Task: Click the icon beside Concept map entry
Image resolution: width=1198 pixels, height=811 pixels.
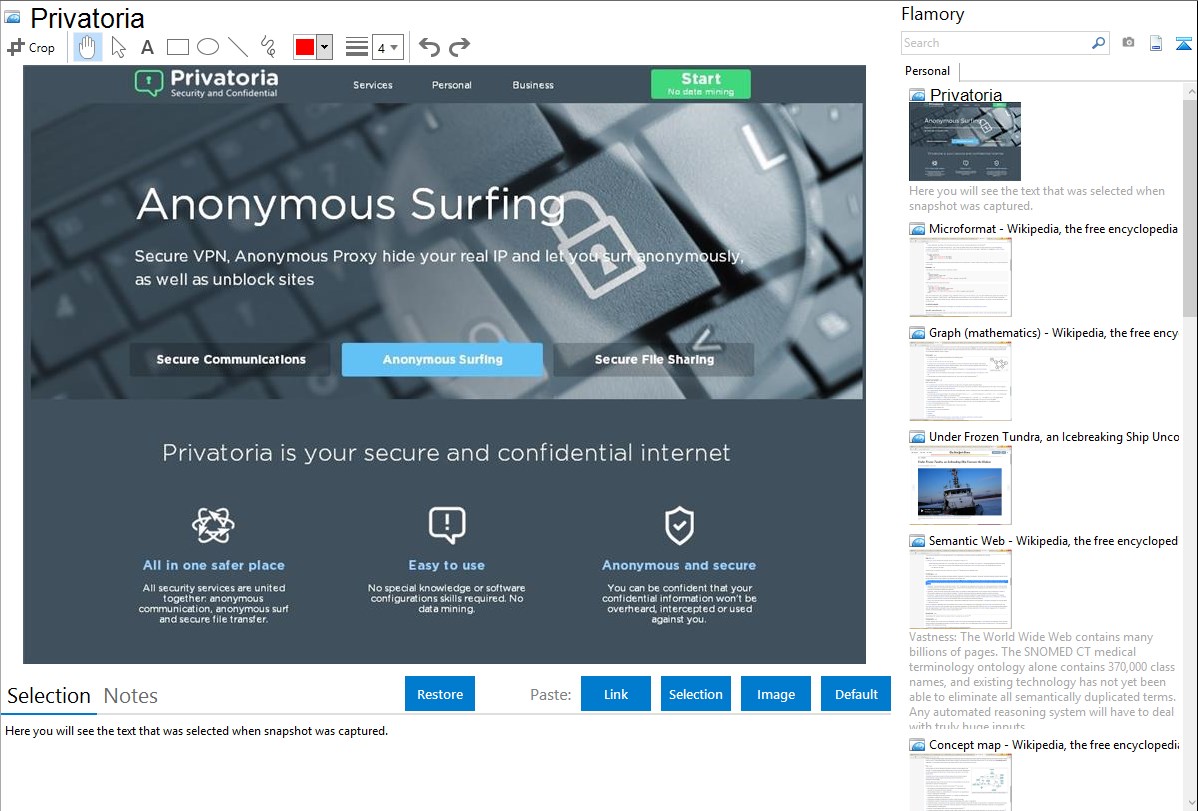Action: [x=917, y=745]
